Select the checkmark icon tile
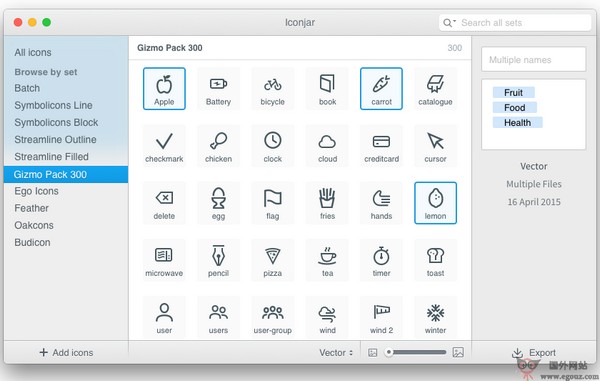600x381 pixels. [164, 146]
